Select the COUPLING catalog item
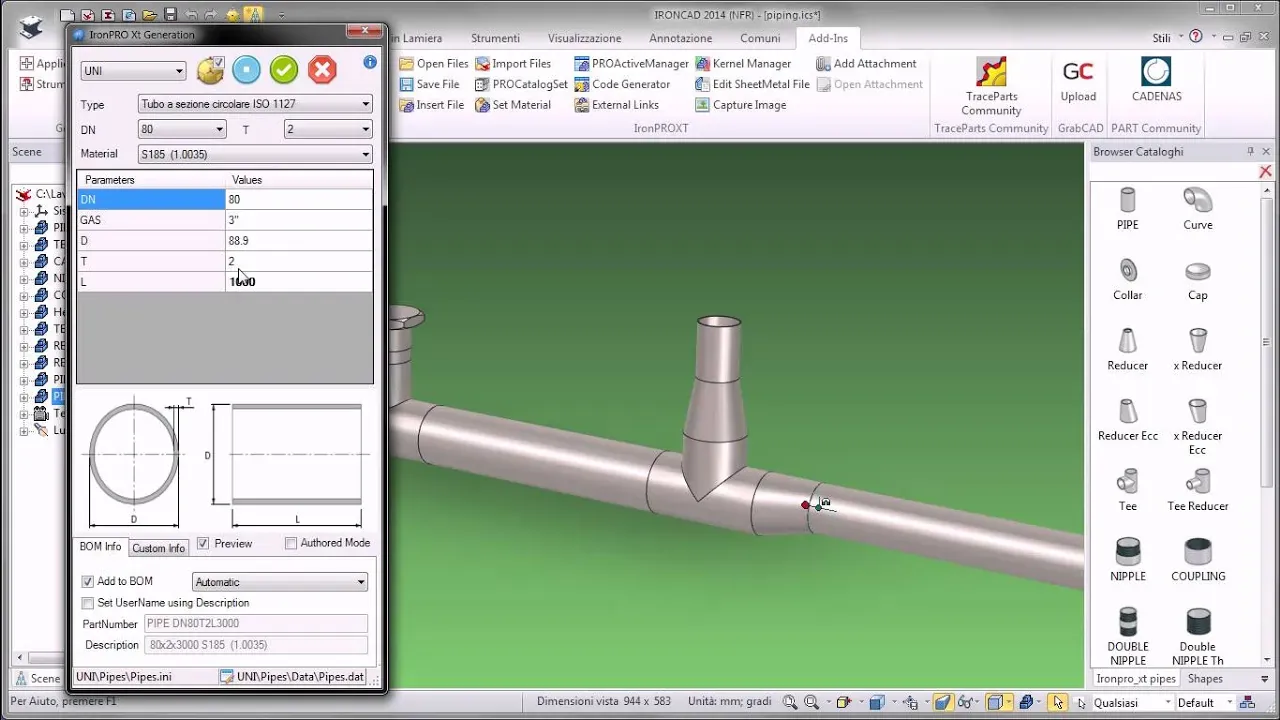 pos(1198,560)
